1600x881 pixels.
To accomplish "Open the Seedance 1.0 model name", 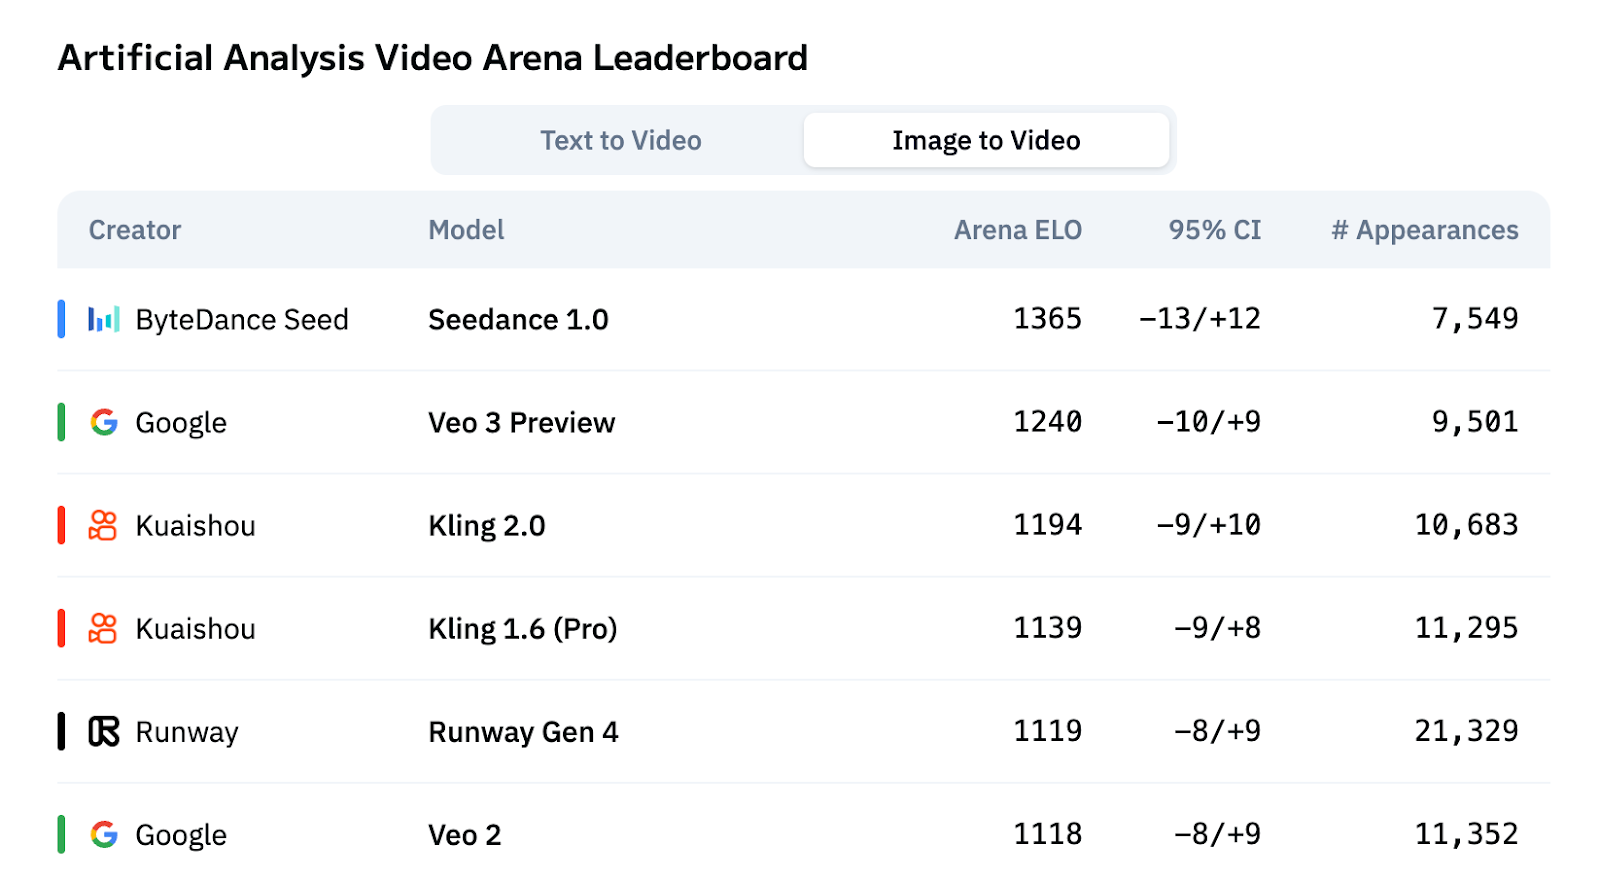I will pyautogui.click(x=518, y=319).
